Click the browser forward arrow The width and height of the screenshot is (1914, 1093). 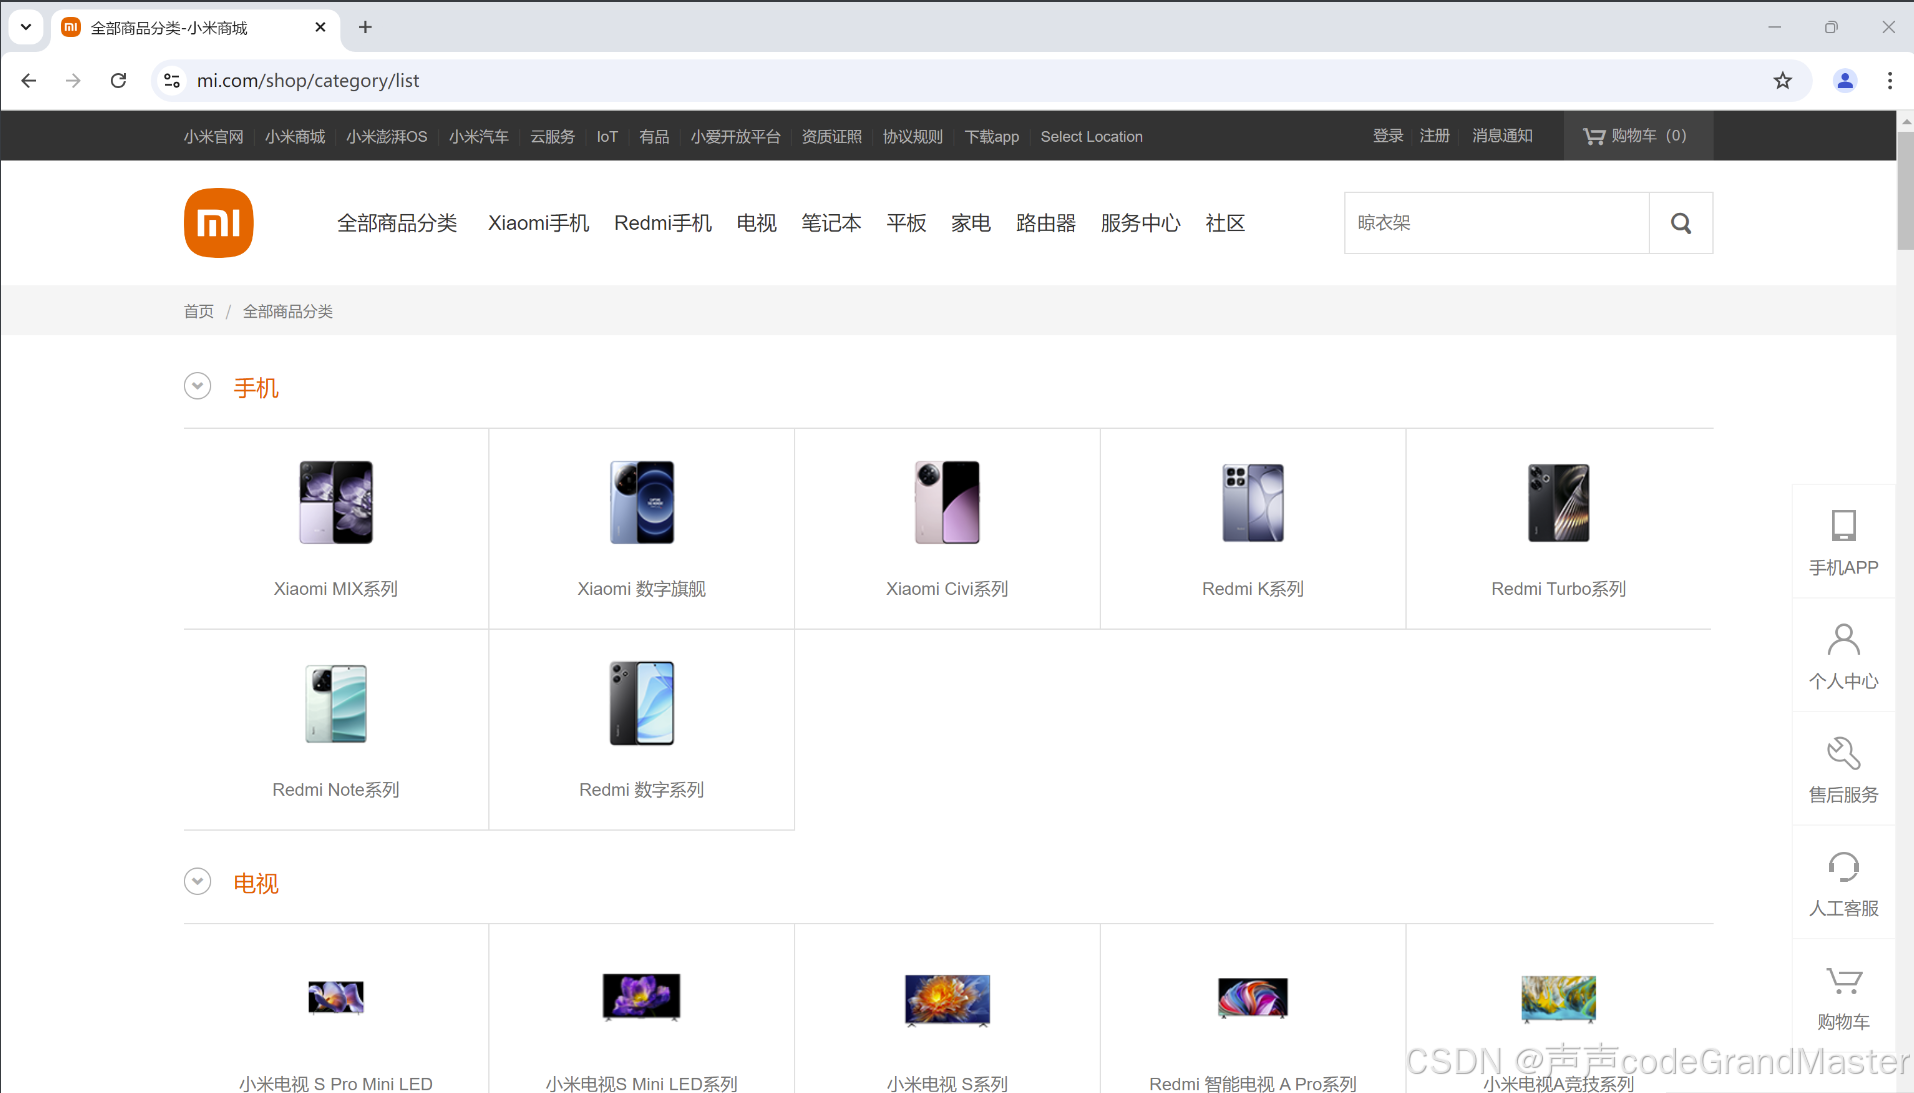pyautogui.click(x=73, y=81)
